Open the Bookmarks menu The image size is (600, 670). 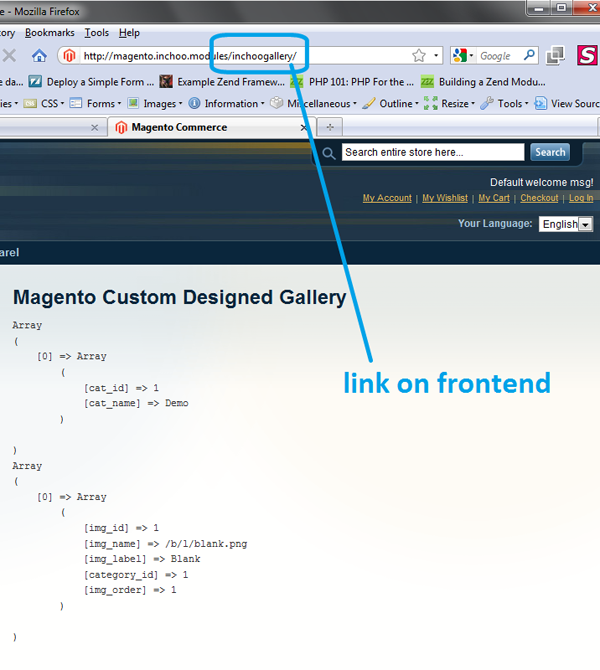point(50,33)
